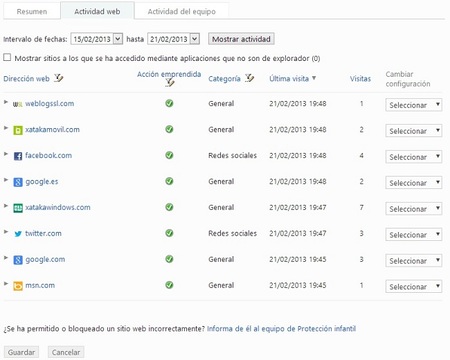Click the green checkmark for twitter.com
The image size is (450, 360).
point(169,233)
